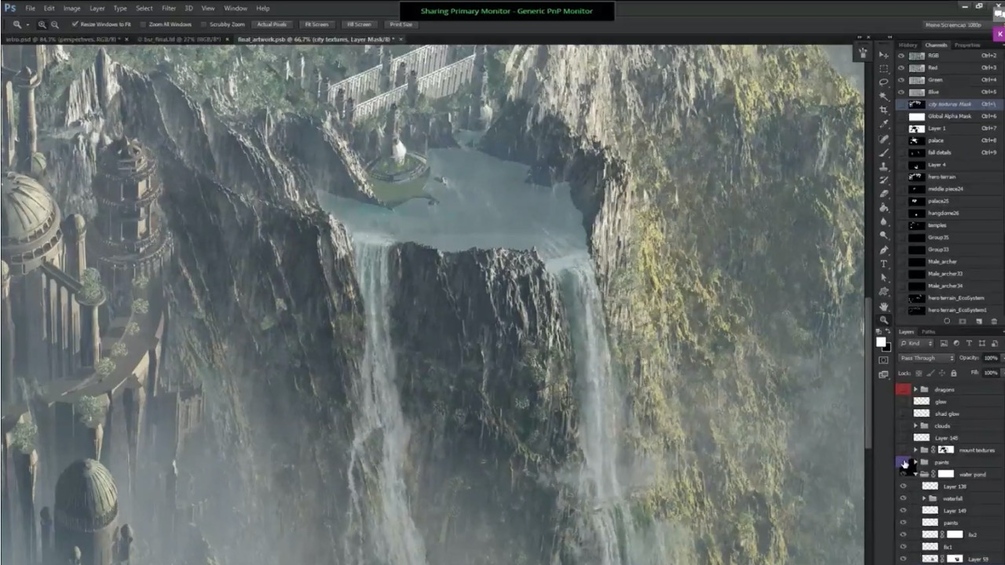The image size is (1005, 565).
Task: Collapse the water pond group
Action: 916,475
